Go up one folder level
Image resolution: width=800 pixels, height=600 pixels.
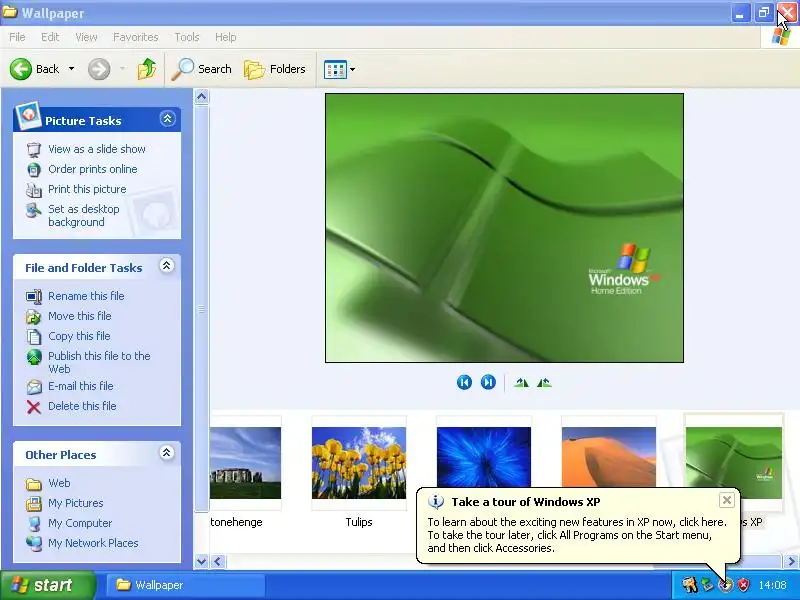(x=147, y=69)
